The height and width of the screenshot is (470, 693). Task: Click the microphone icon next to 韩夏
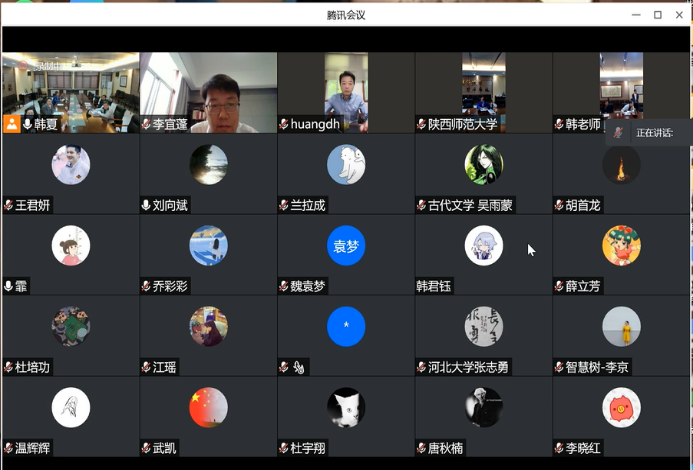click(27, 124)
